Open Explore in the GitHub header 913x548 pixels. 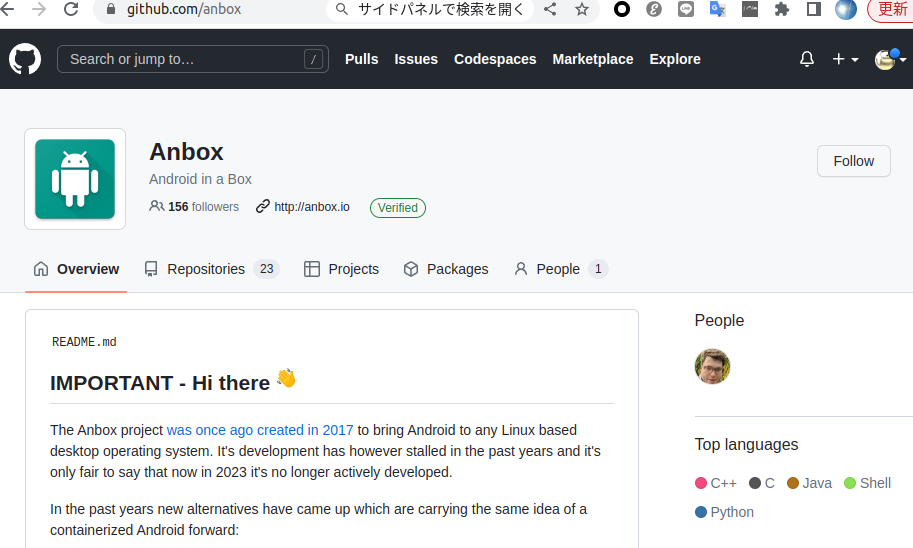pos(675,59)
